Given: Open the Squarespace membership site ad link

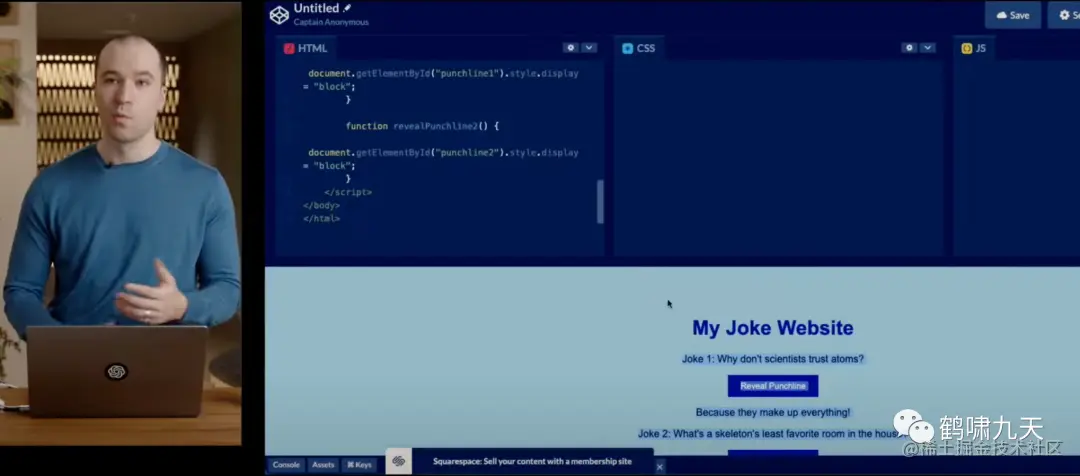Looking at the screenshot, I should (x=532, y=462).
